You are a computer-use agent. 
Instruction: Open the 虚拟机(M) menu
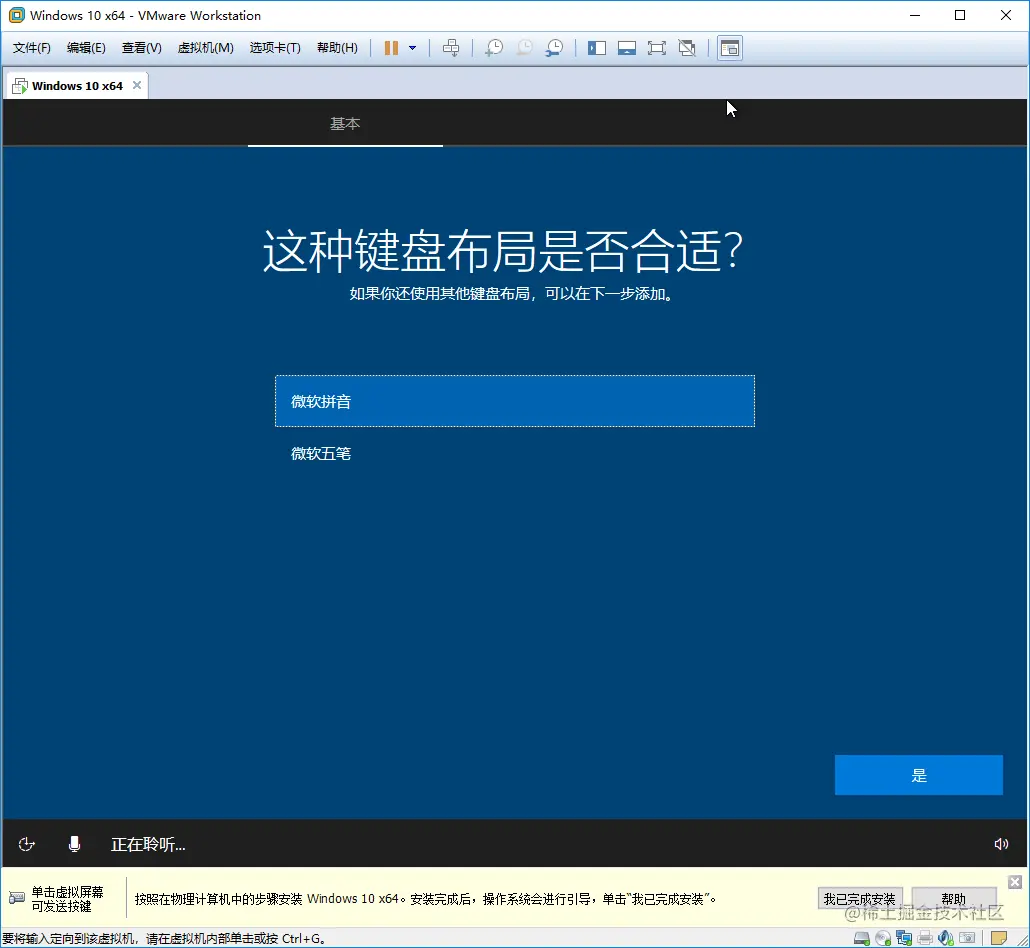[x=206, y=48]
